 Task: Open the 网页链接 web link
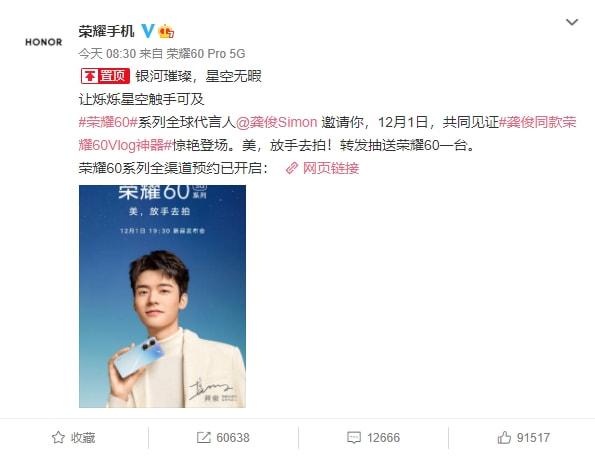click(331, 168)
